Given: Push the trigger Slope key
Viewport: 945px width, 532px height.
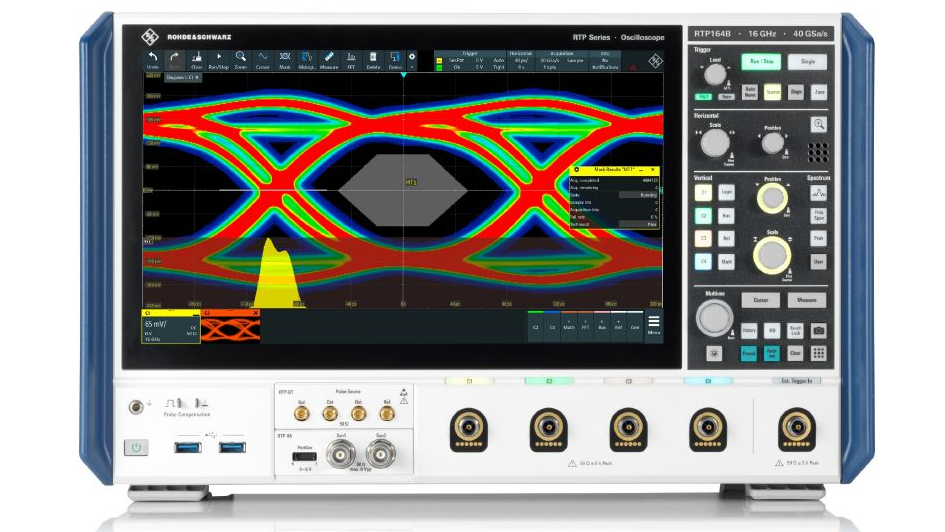Looking at the screenshot, I should [796, 92].
